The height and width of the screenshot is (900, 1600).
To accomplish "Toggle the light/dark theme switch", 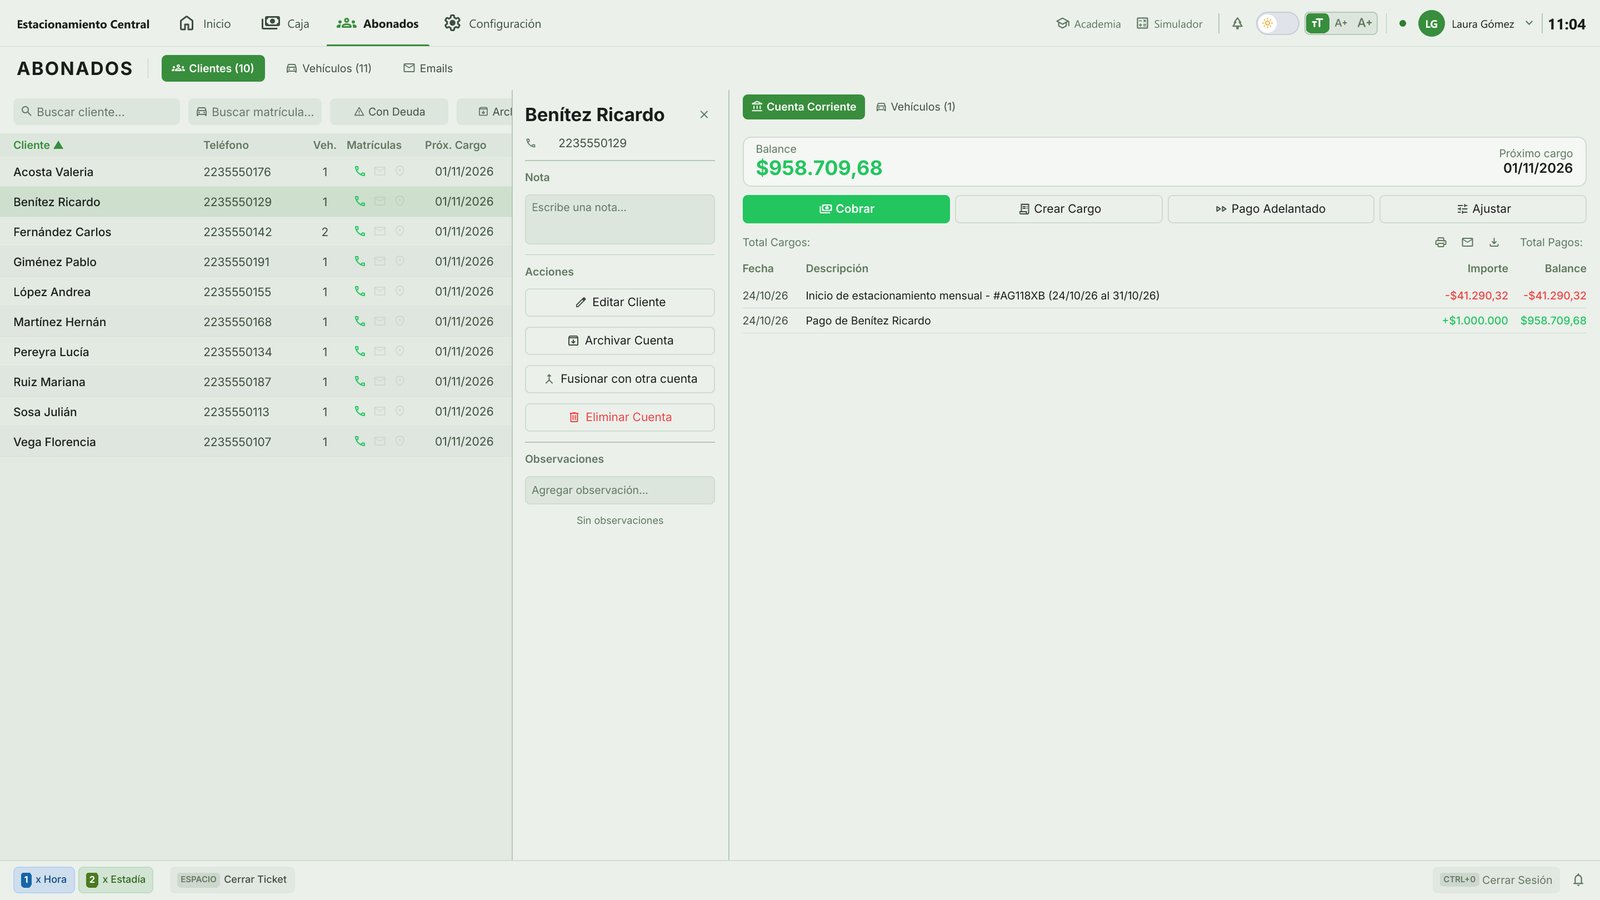I will point(1277,23).
